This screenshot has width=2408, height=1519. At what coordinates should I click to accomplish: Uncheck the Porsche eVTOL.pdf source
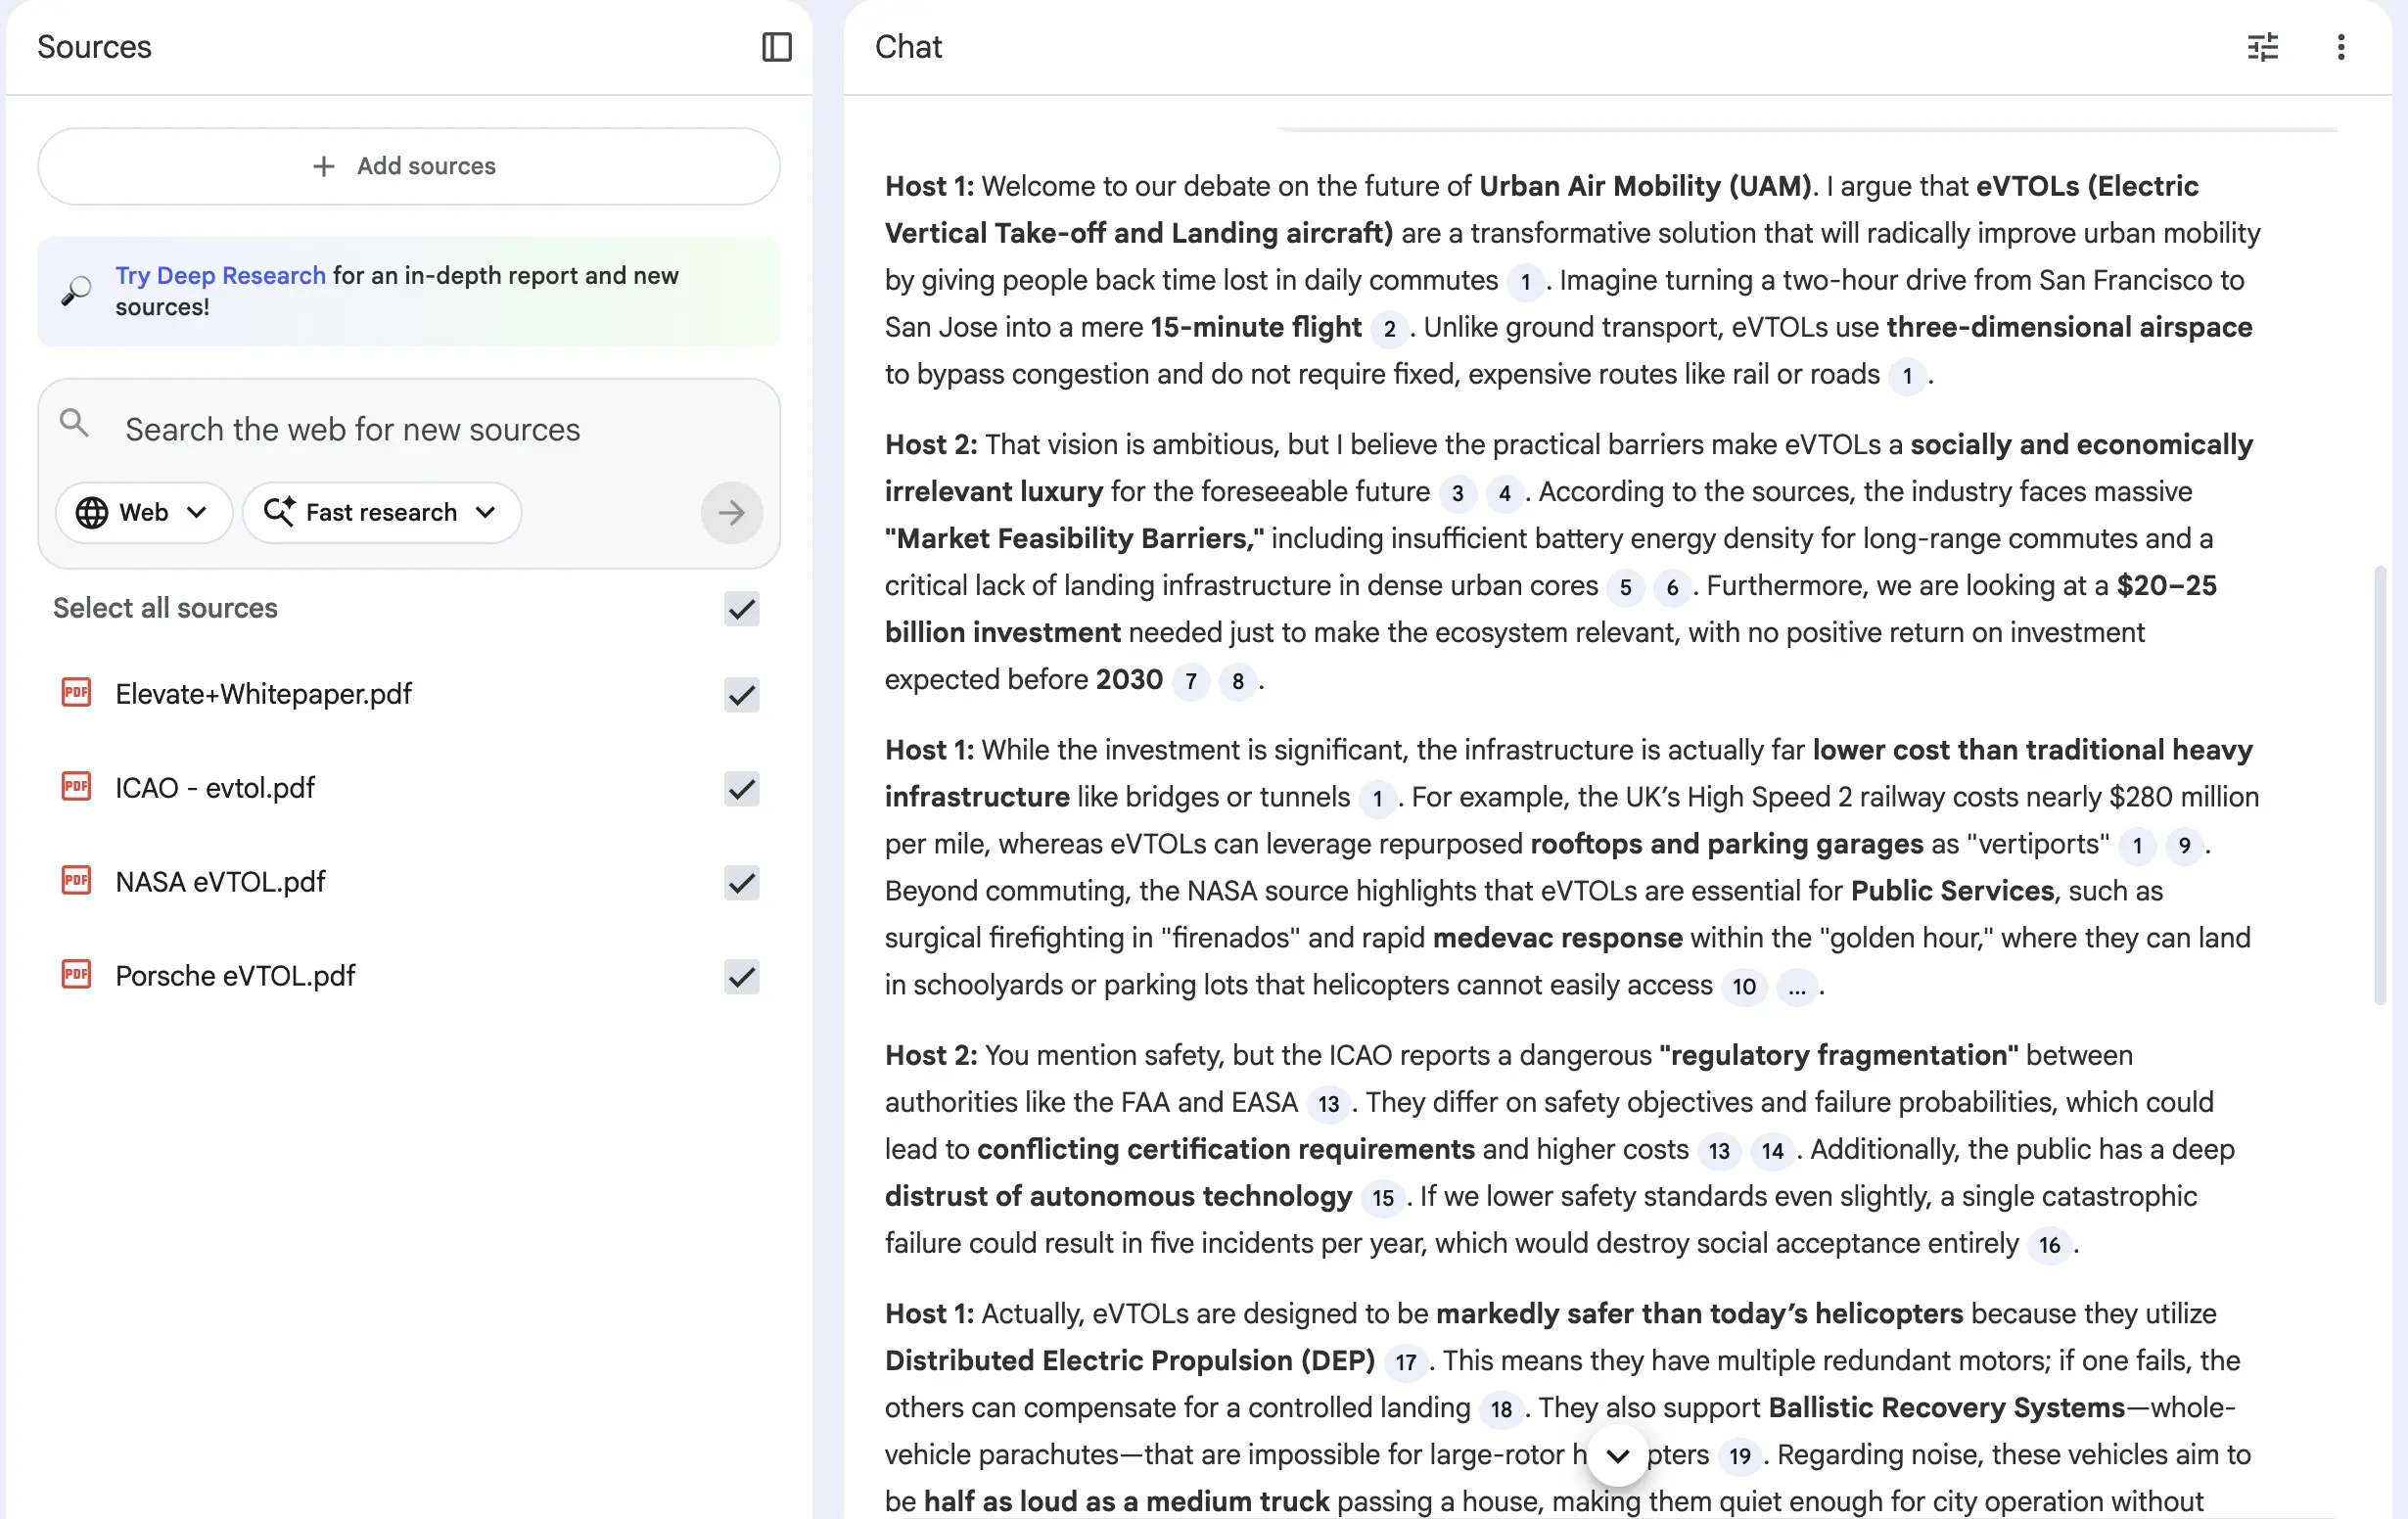point(741,976)
